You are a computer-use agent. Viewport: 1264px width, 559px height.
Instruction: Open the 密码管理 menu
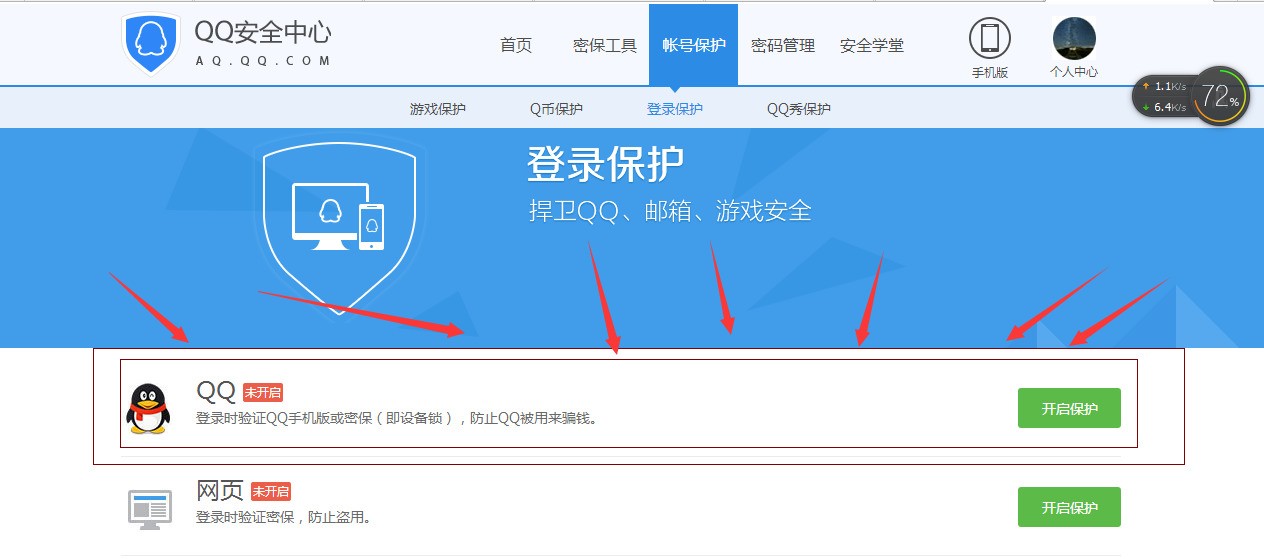(783, 45)
